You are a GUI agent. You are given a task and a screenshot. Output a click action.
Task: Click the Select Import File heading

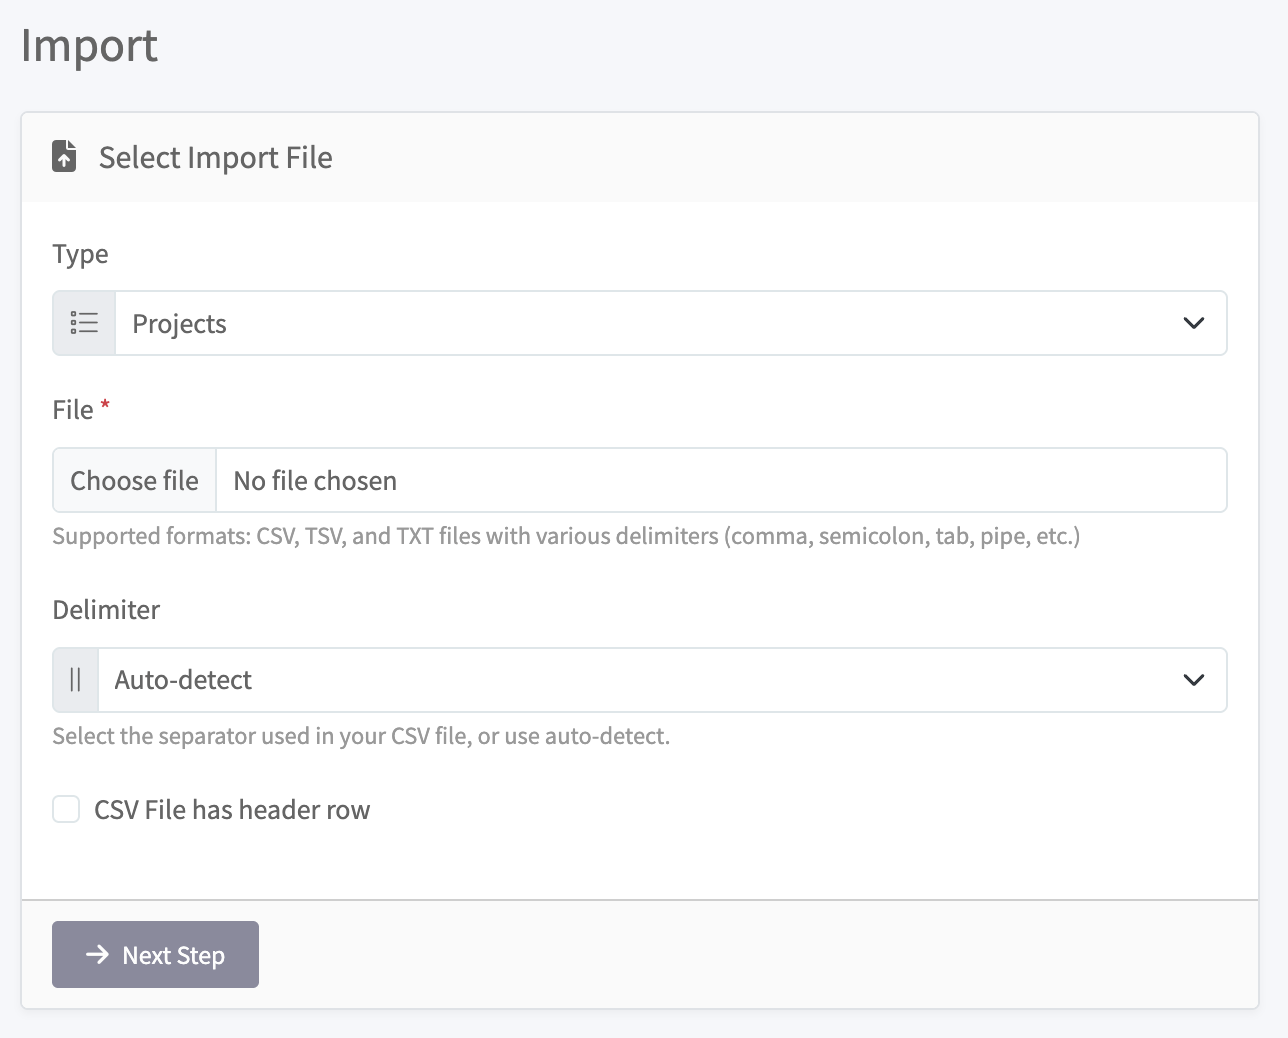click(x=215, y=157)
